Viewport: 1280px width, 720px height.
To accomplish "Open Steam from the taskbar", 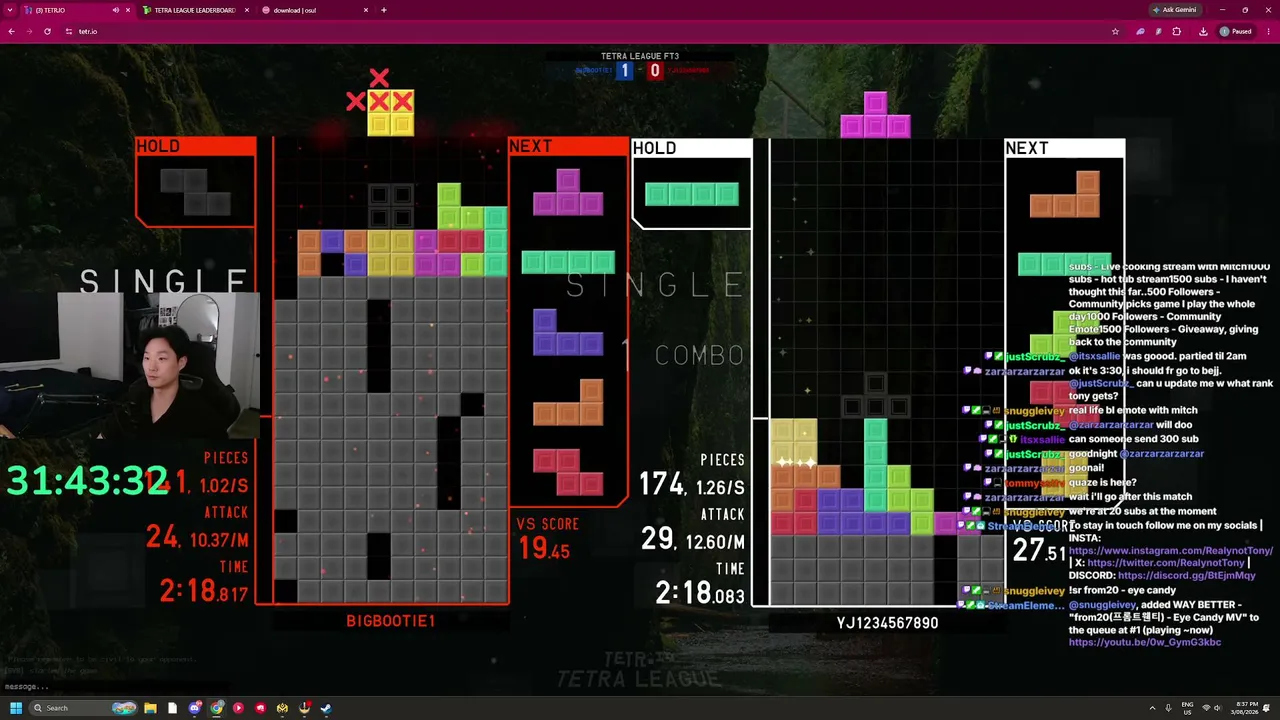I will tap(326, 708).
